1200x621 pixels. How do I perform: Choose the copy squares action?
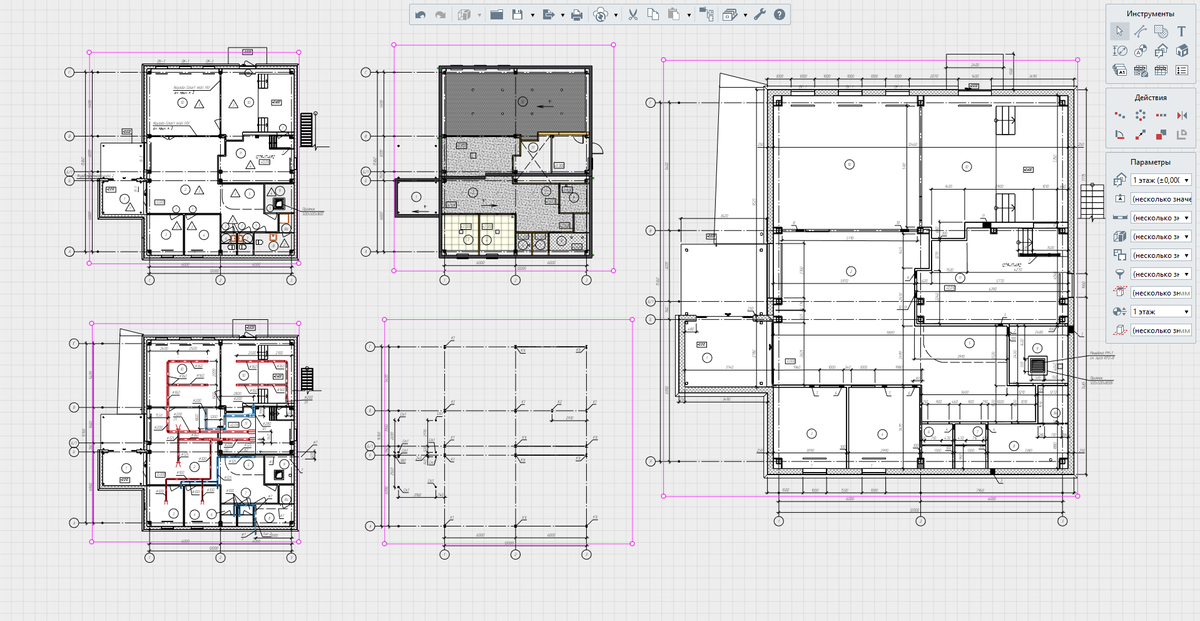pyautogui.click(x=1160, y=134)
